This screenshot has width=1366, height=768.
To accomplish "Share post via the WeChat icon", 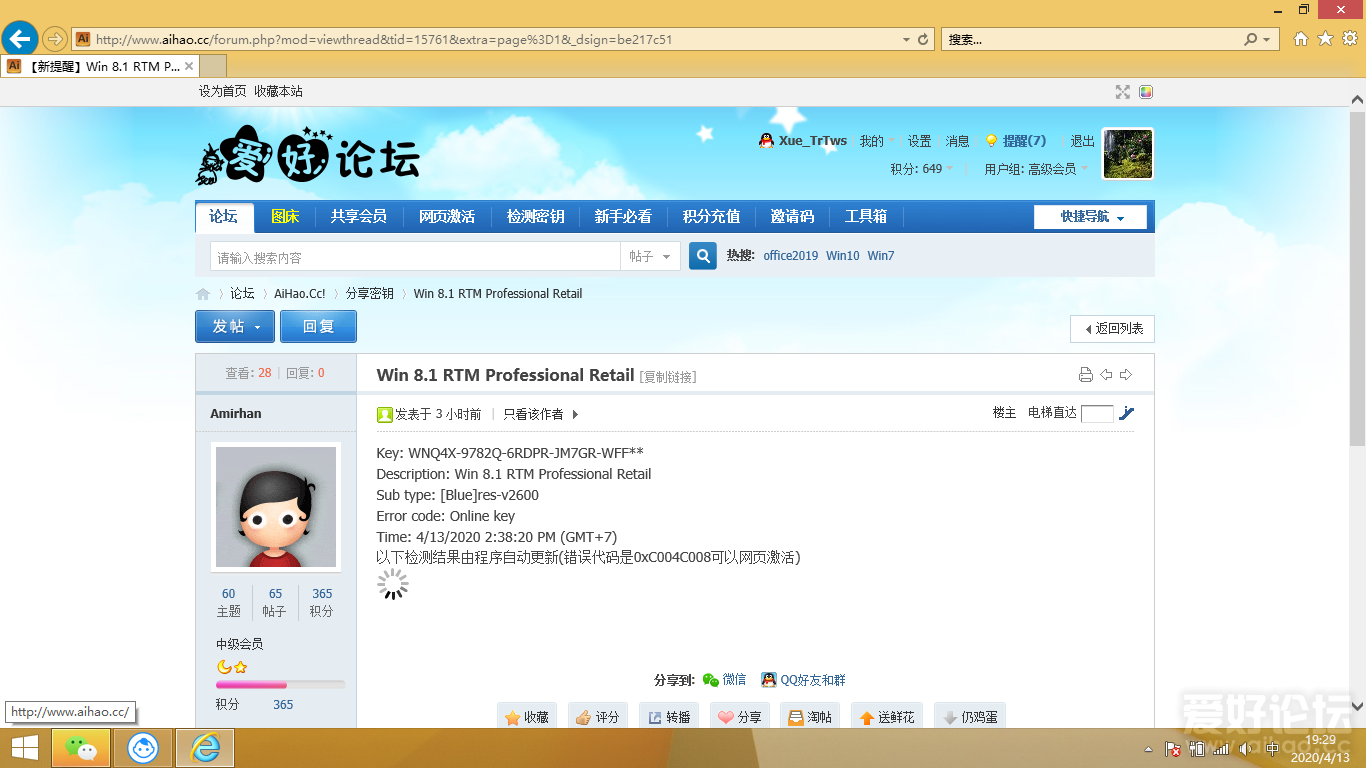I will 711,680.
